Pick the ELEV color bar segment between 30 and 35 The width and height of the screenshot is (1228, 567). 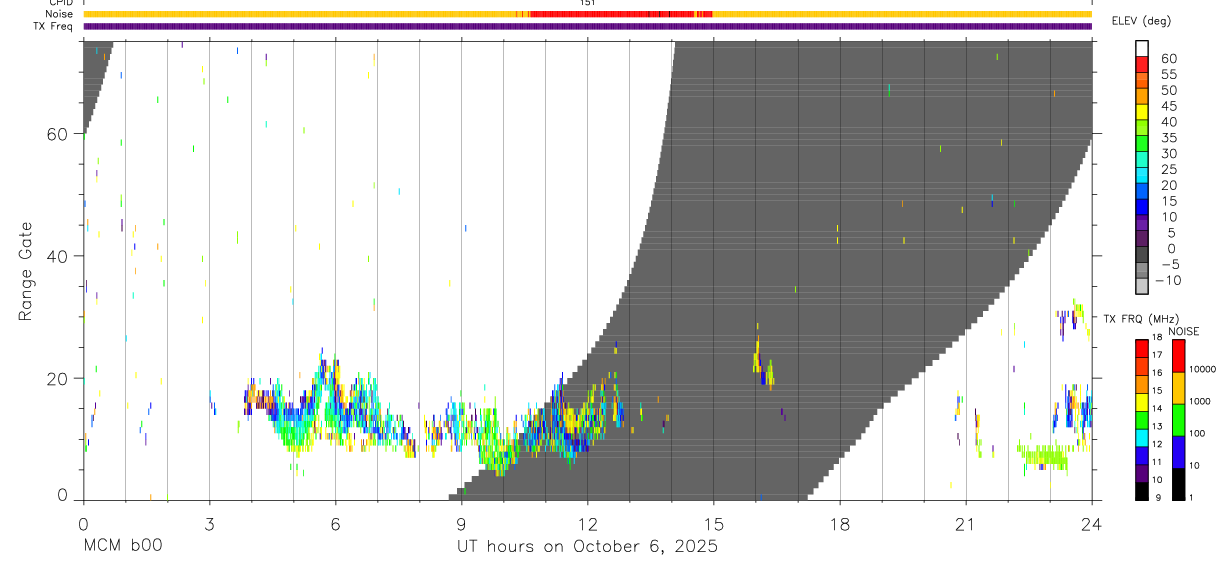pyautogui.click(x=1142, y=145)
